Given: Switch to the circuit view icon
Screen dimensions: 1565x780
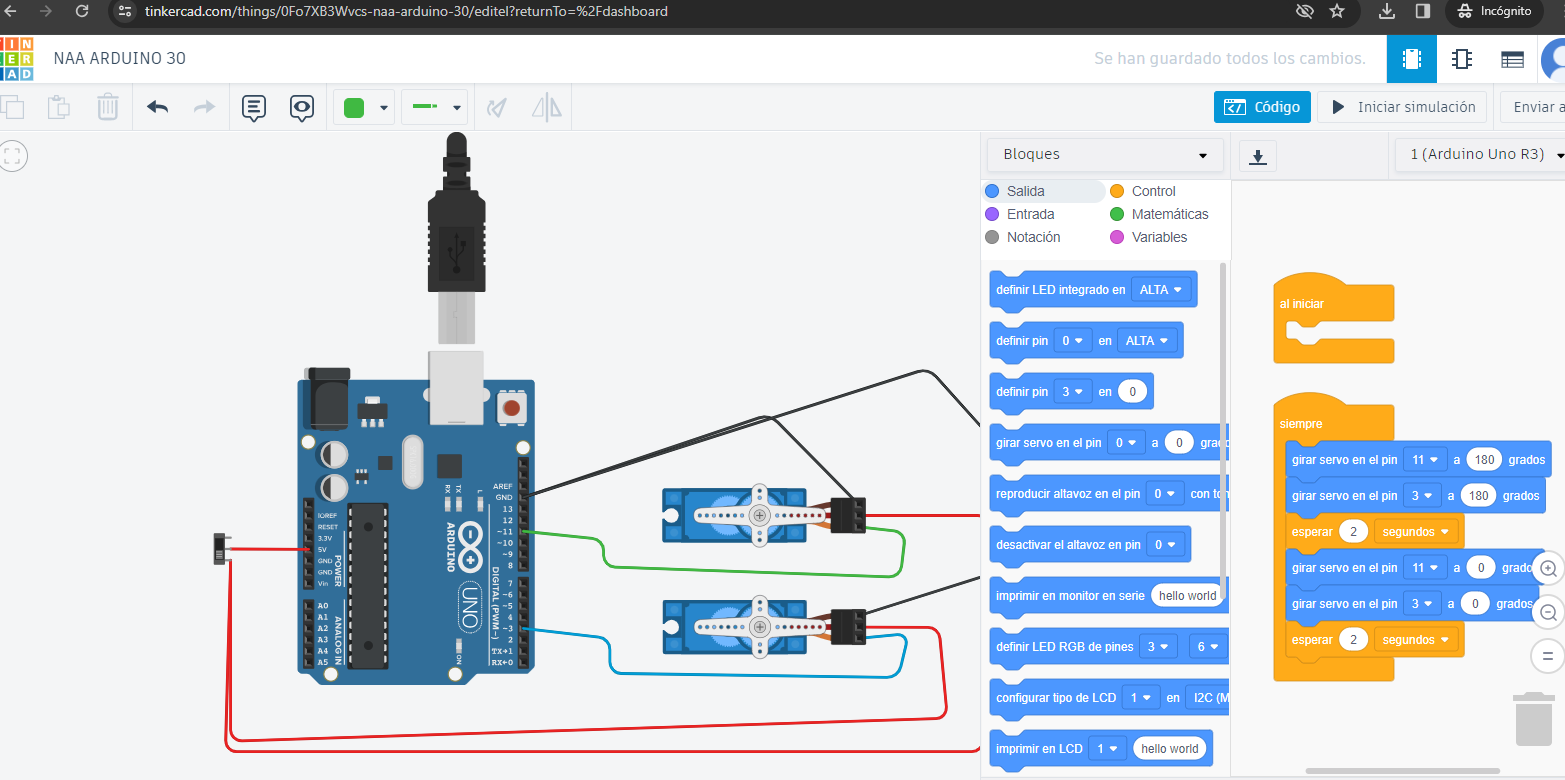Looking at the screenshot, I should click(1411, 59).
